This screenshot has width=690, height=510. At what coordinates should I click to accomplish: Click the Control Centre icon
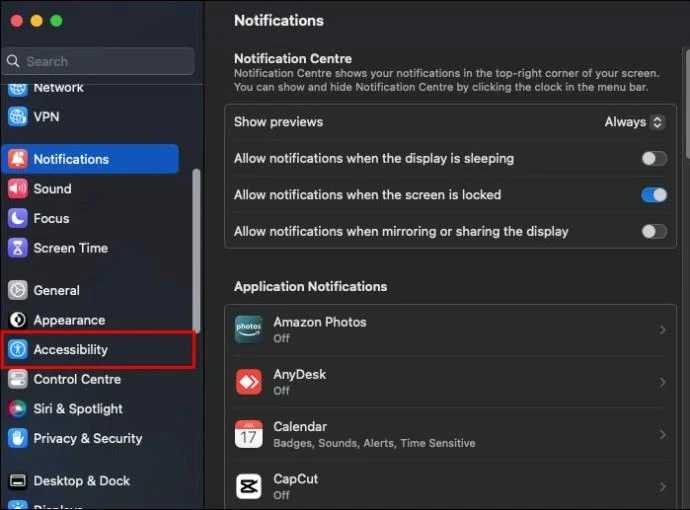tap(18, 379)
